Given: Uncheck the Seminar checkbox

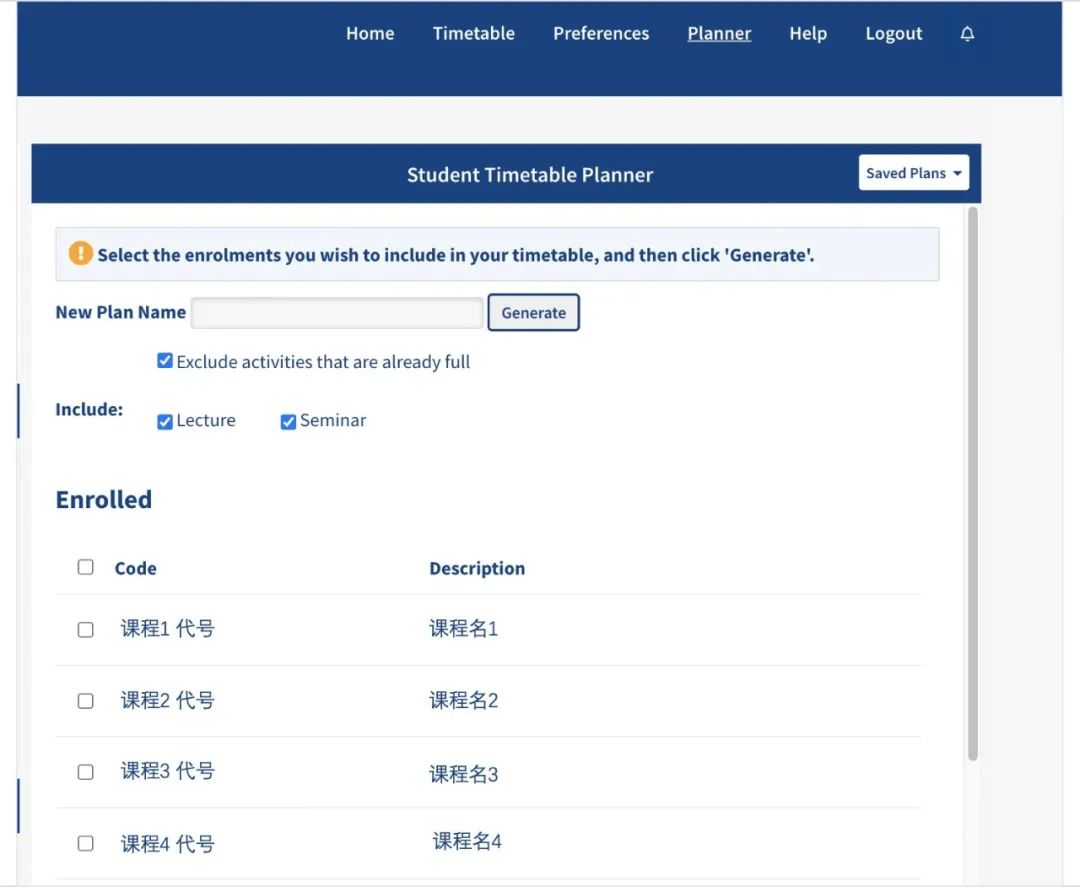Looking at the screenshot, I should [288, 421].
